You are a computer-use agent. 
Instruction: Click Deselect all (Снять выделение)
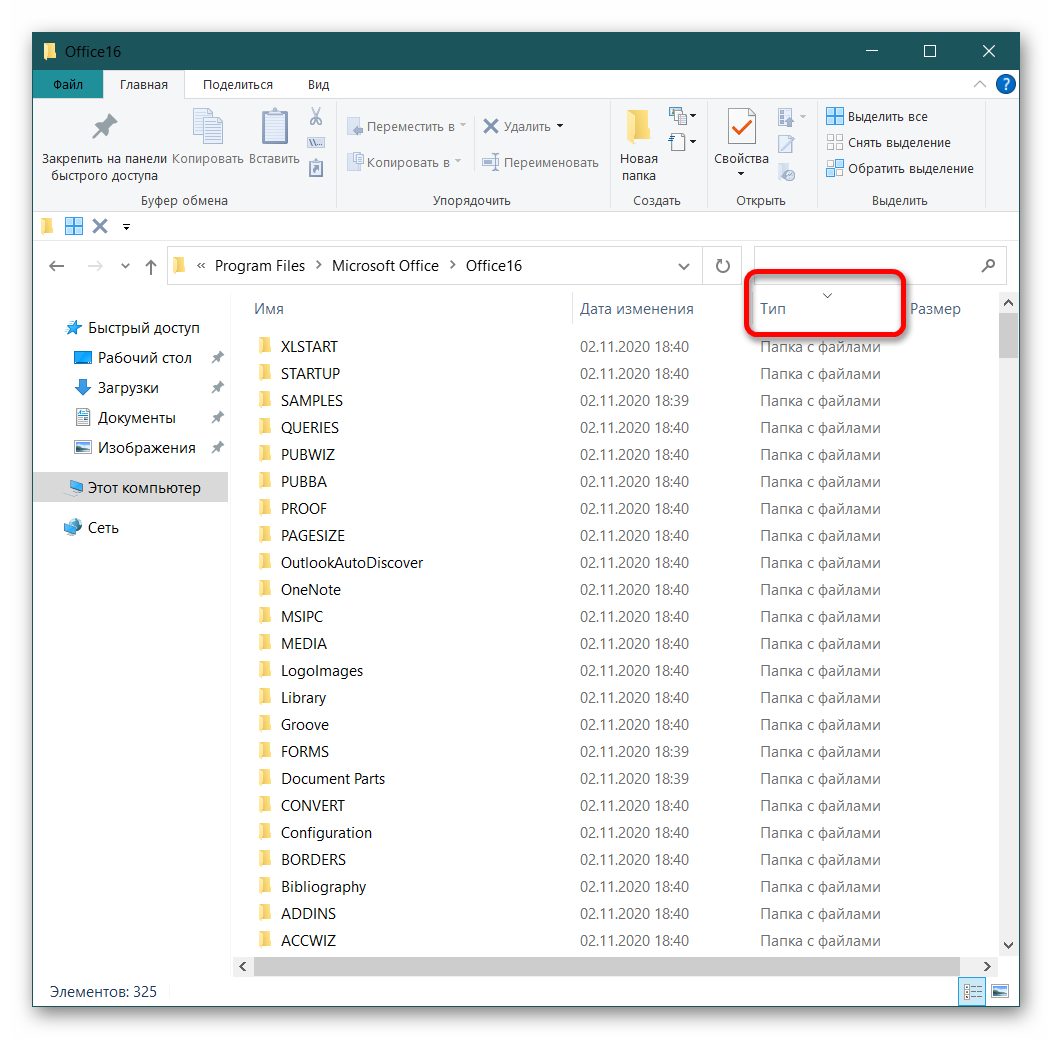[x=888, y=143]
